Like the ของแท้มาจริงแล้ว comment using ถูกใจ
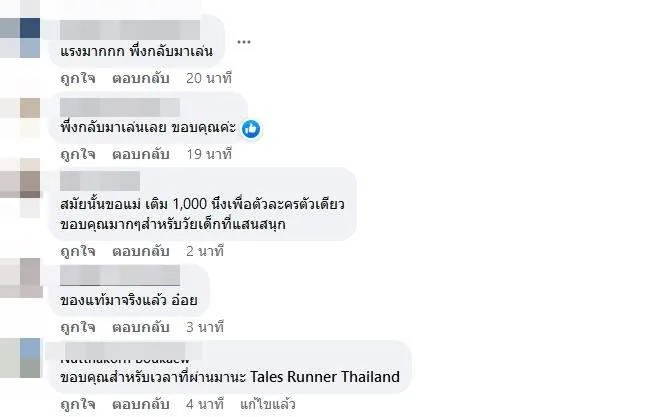This screenshot has width=667, height=417. coord(77,326)
